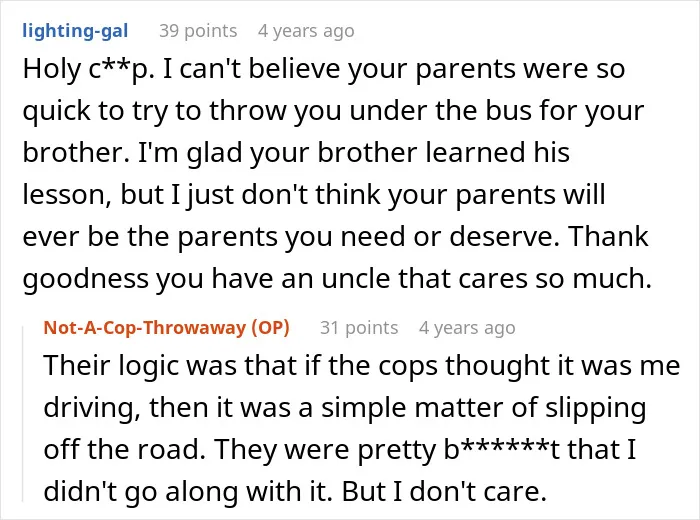Click the phrase "off the road" in the reply
700x520 pixels.
[x=125, y=449]
